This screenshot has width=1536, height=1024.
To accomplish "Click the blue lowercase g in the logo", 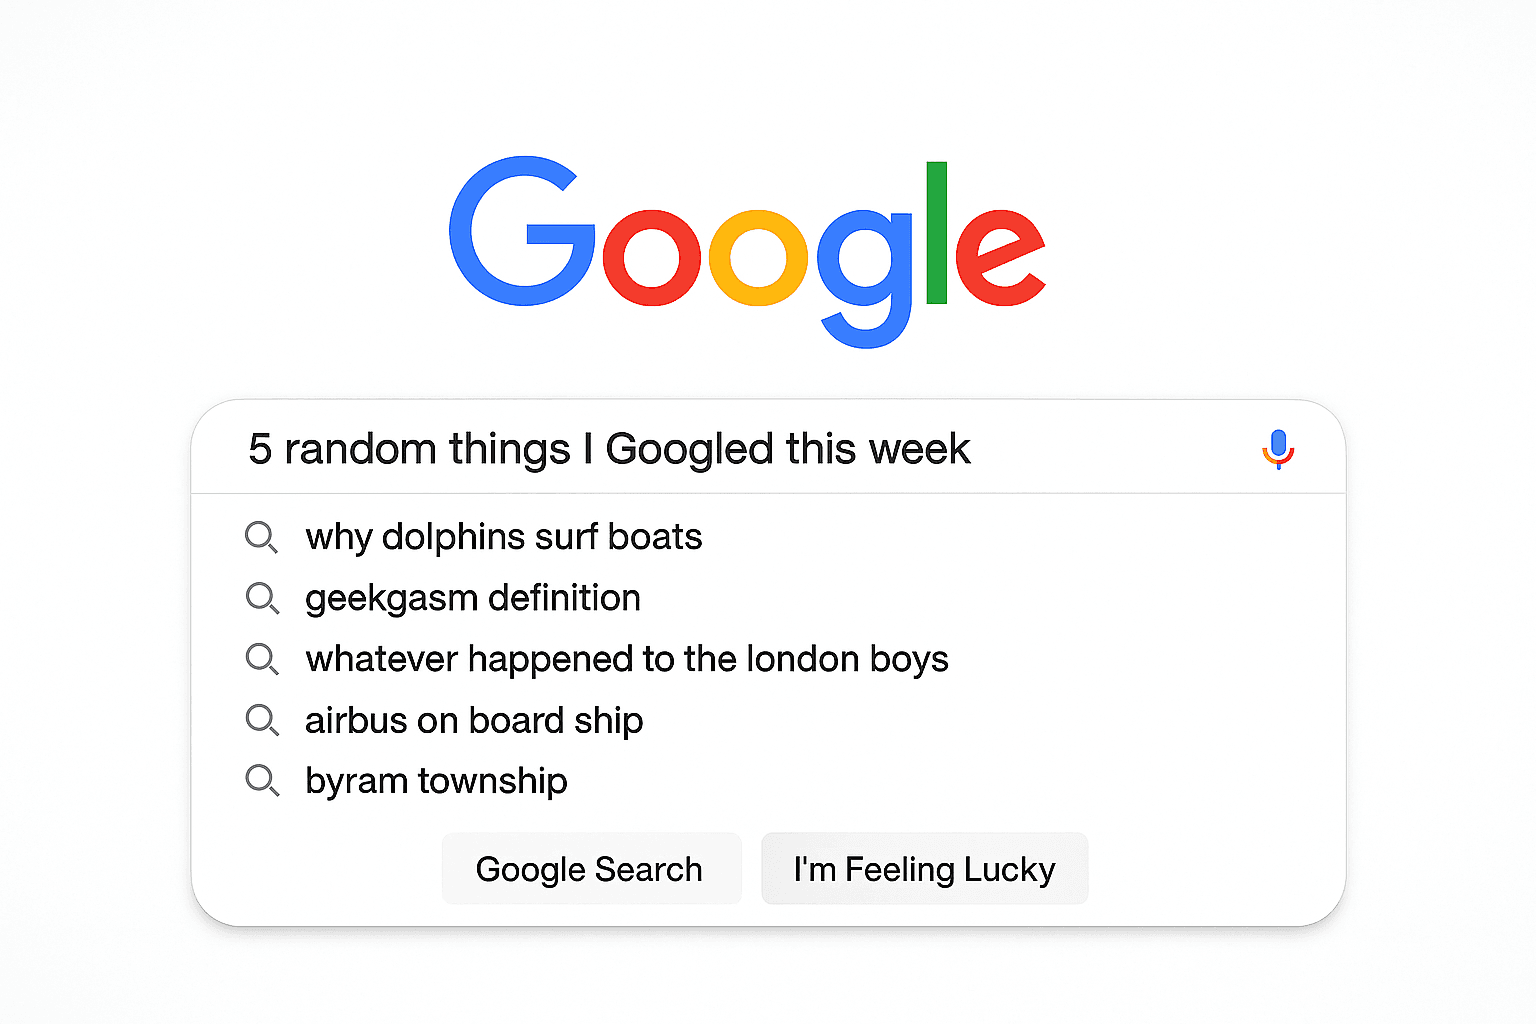I will [866, 270].
